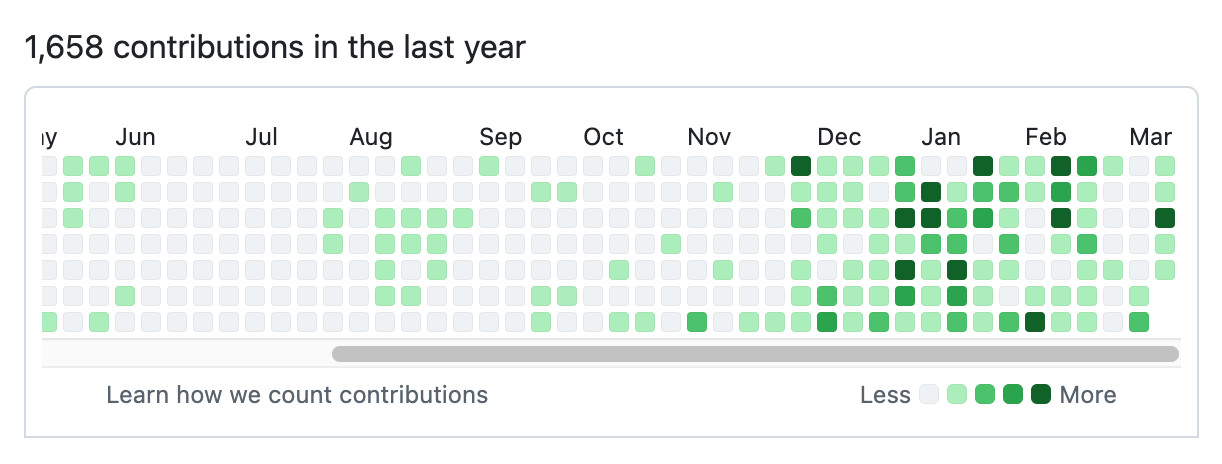The image size is (1222, 464).
Task: Click the darkest green swatch next to 'More'
Action: [1041, 395]
